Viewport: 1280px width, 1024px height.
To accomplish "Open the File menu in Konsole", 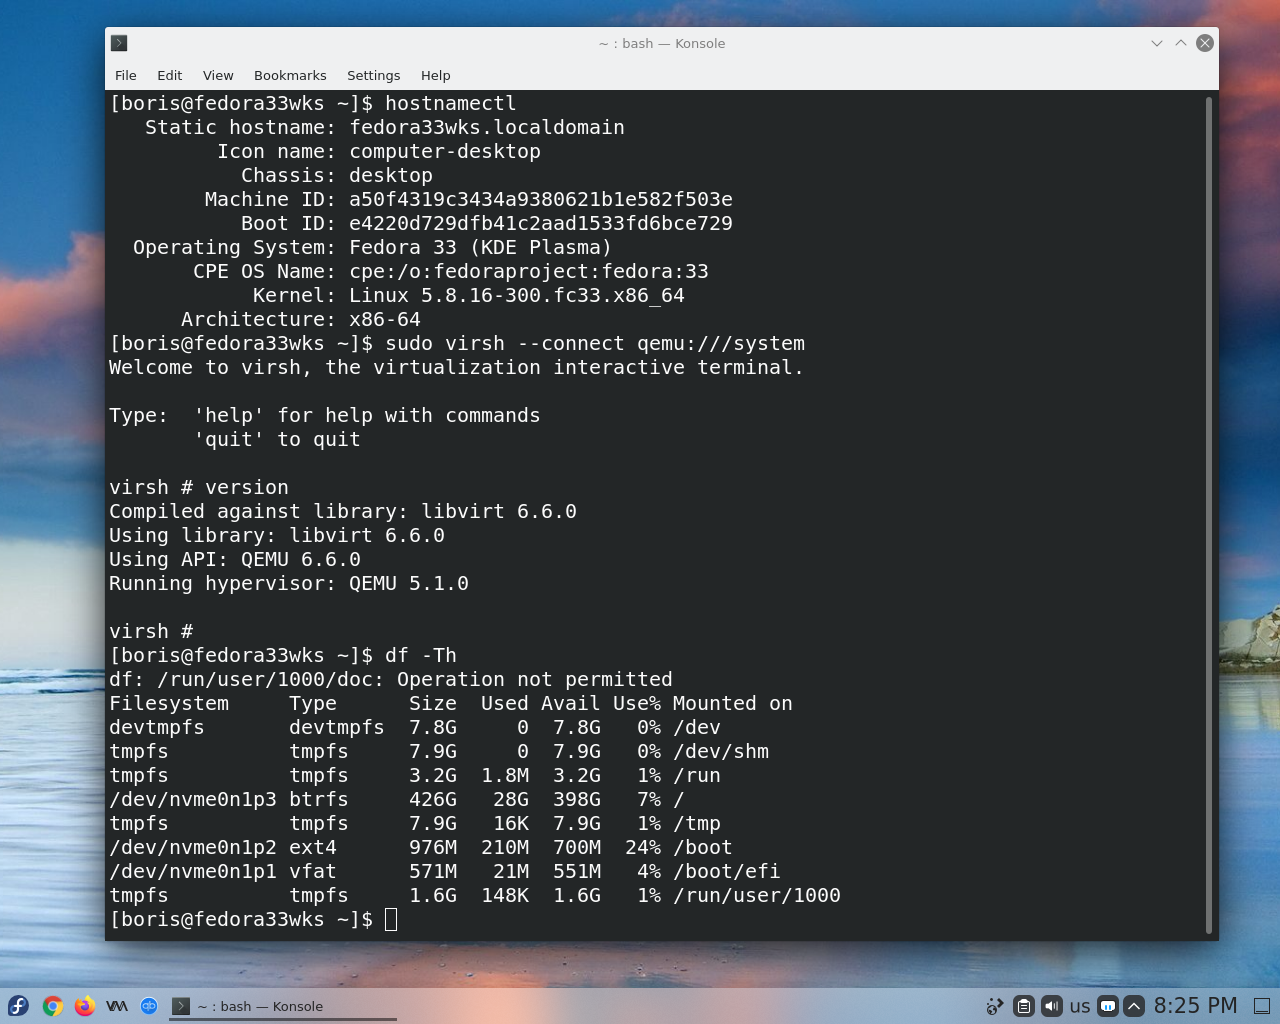I will (125, 75).
